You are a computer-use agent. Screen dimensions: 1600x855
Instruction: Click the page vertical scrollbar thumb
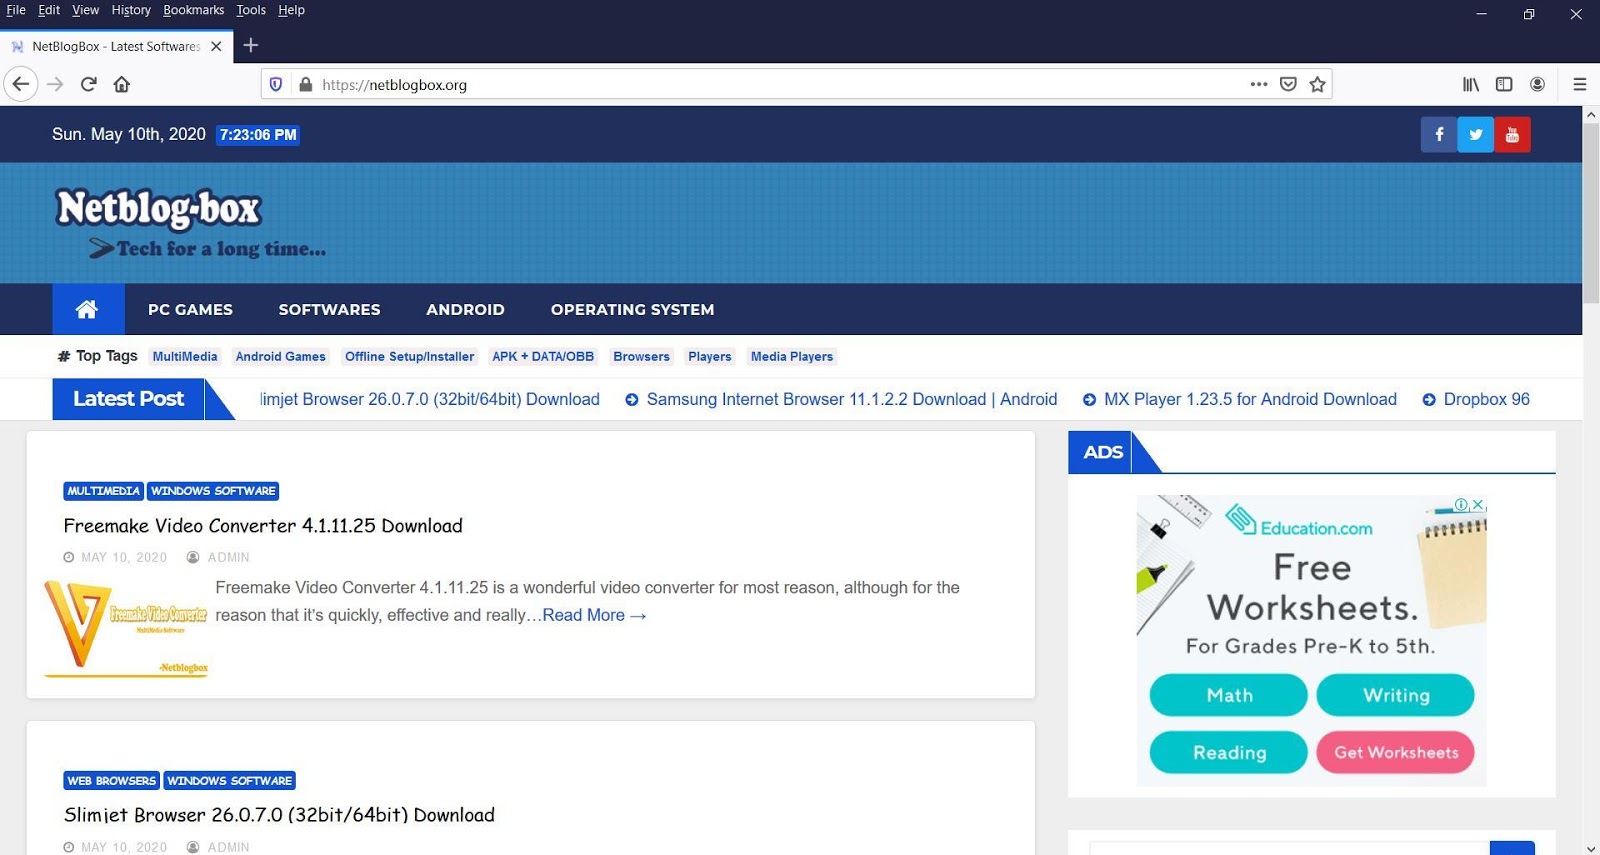[x=1591, y=213]
